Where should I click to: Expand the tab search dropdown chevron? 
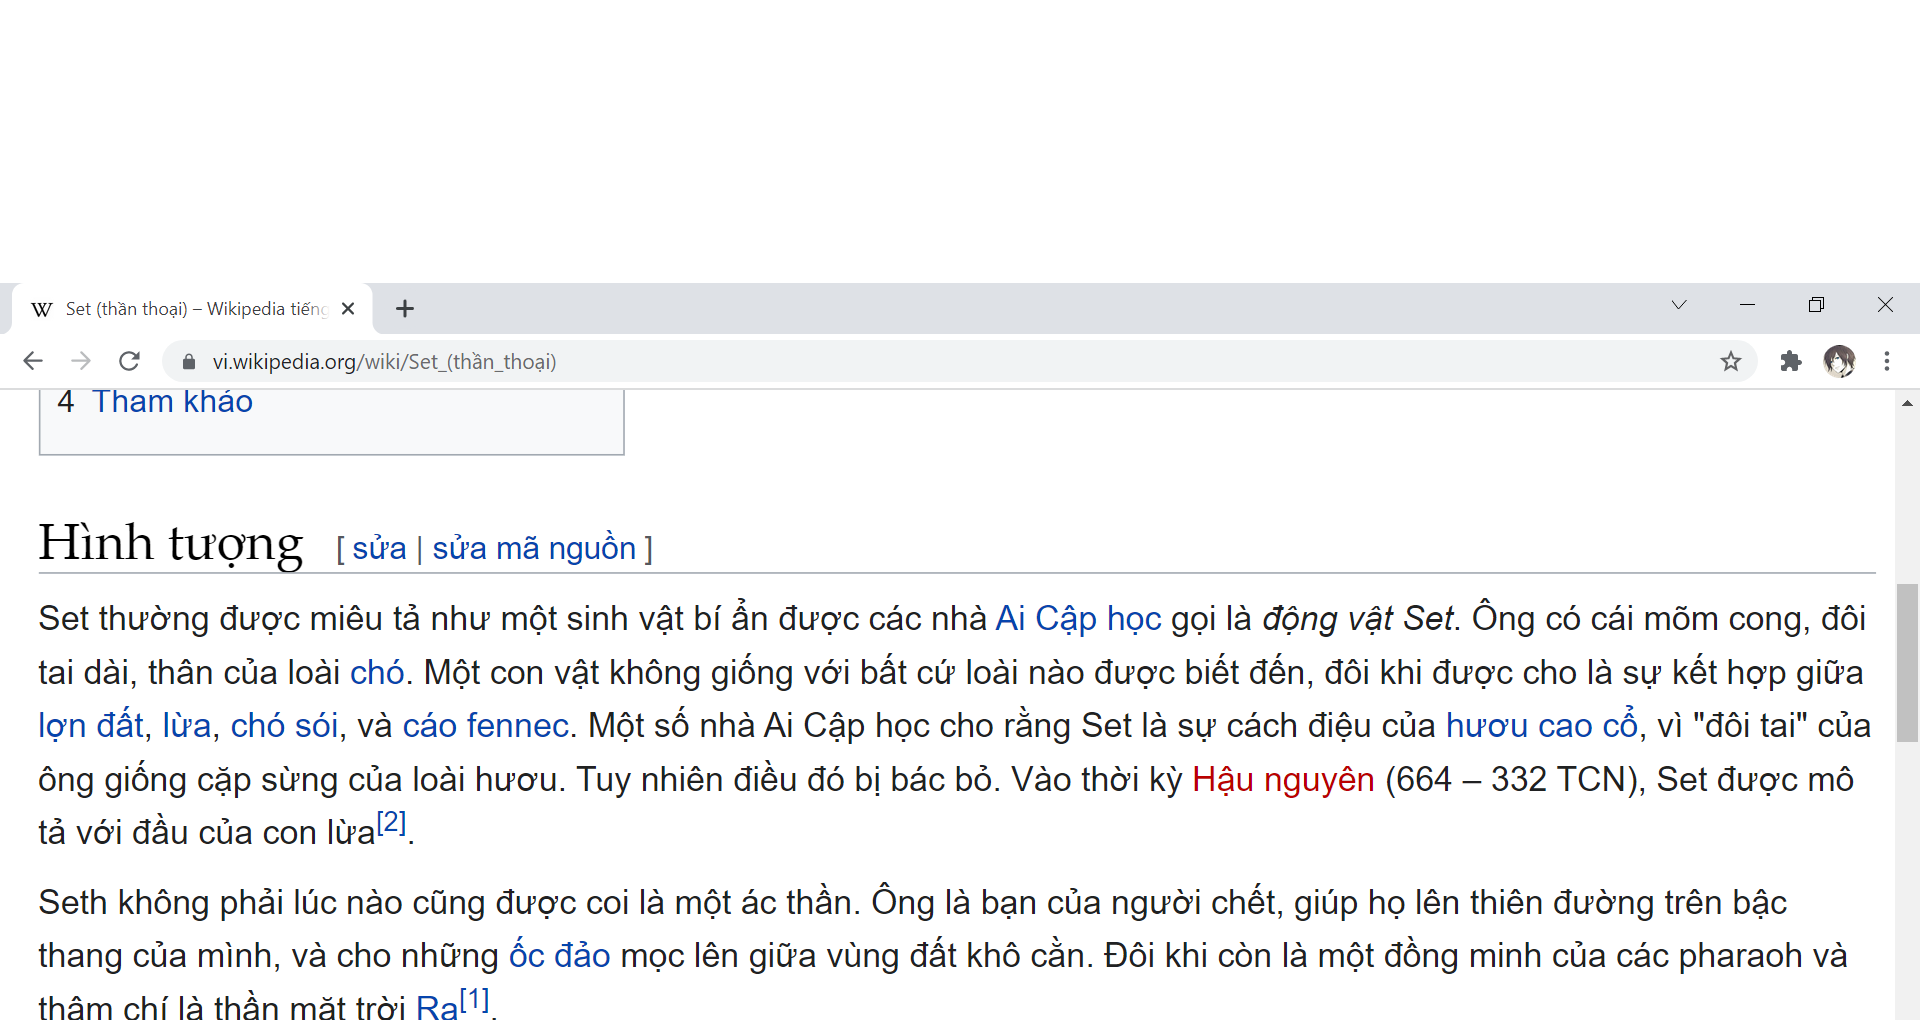[1679, 305]
